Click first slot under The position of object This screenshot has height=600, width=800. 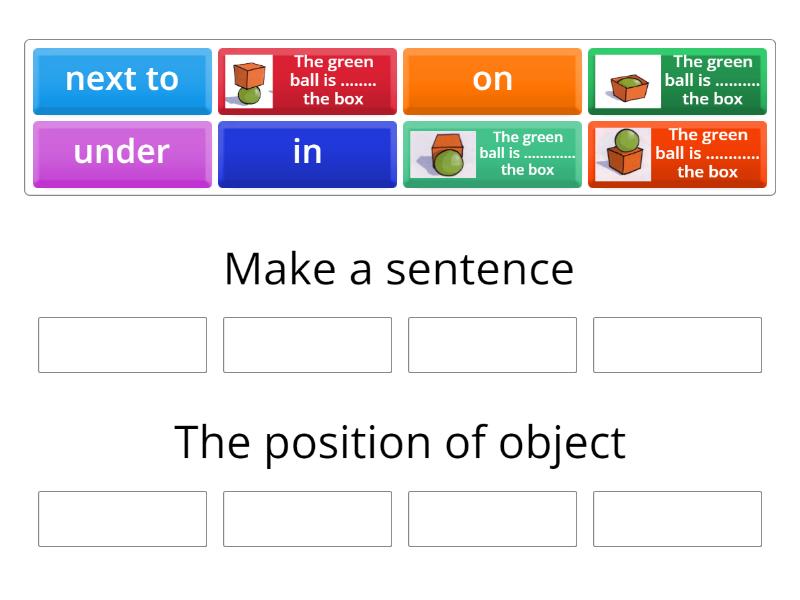click(122, 519)
